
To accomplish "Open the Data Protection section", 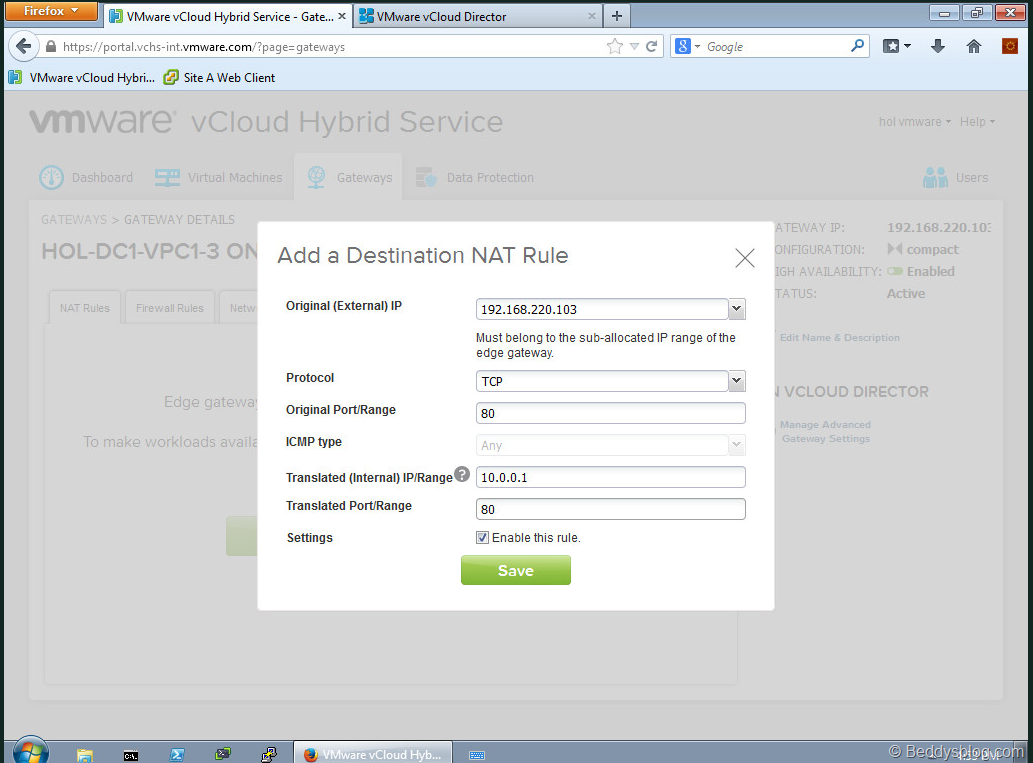I will pyautogui.click(x=475, y=177).
